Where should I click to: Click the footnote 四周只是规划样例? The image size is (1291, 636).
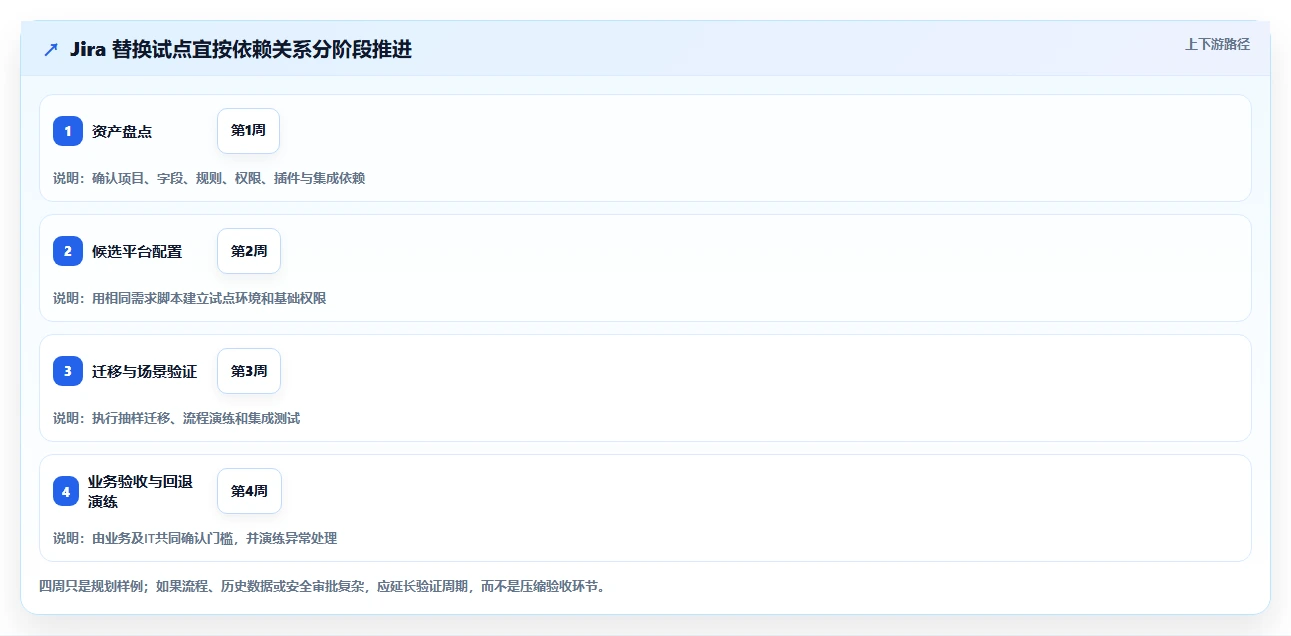tap(322, 586)
